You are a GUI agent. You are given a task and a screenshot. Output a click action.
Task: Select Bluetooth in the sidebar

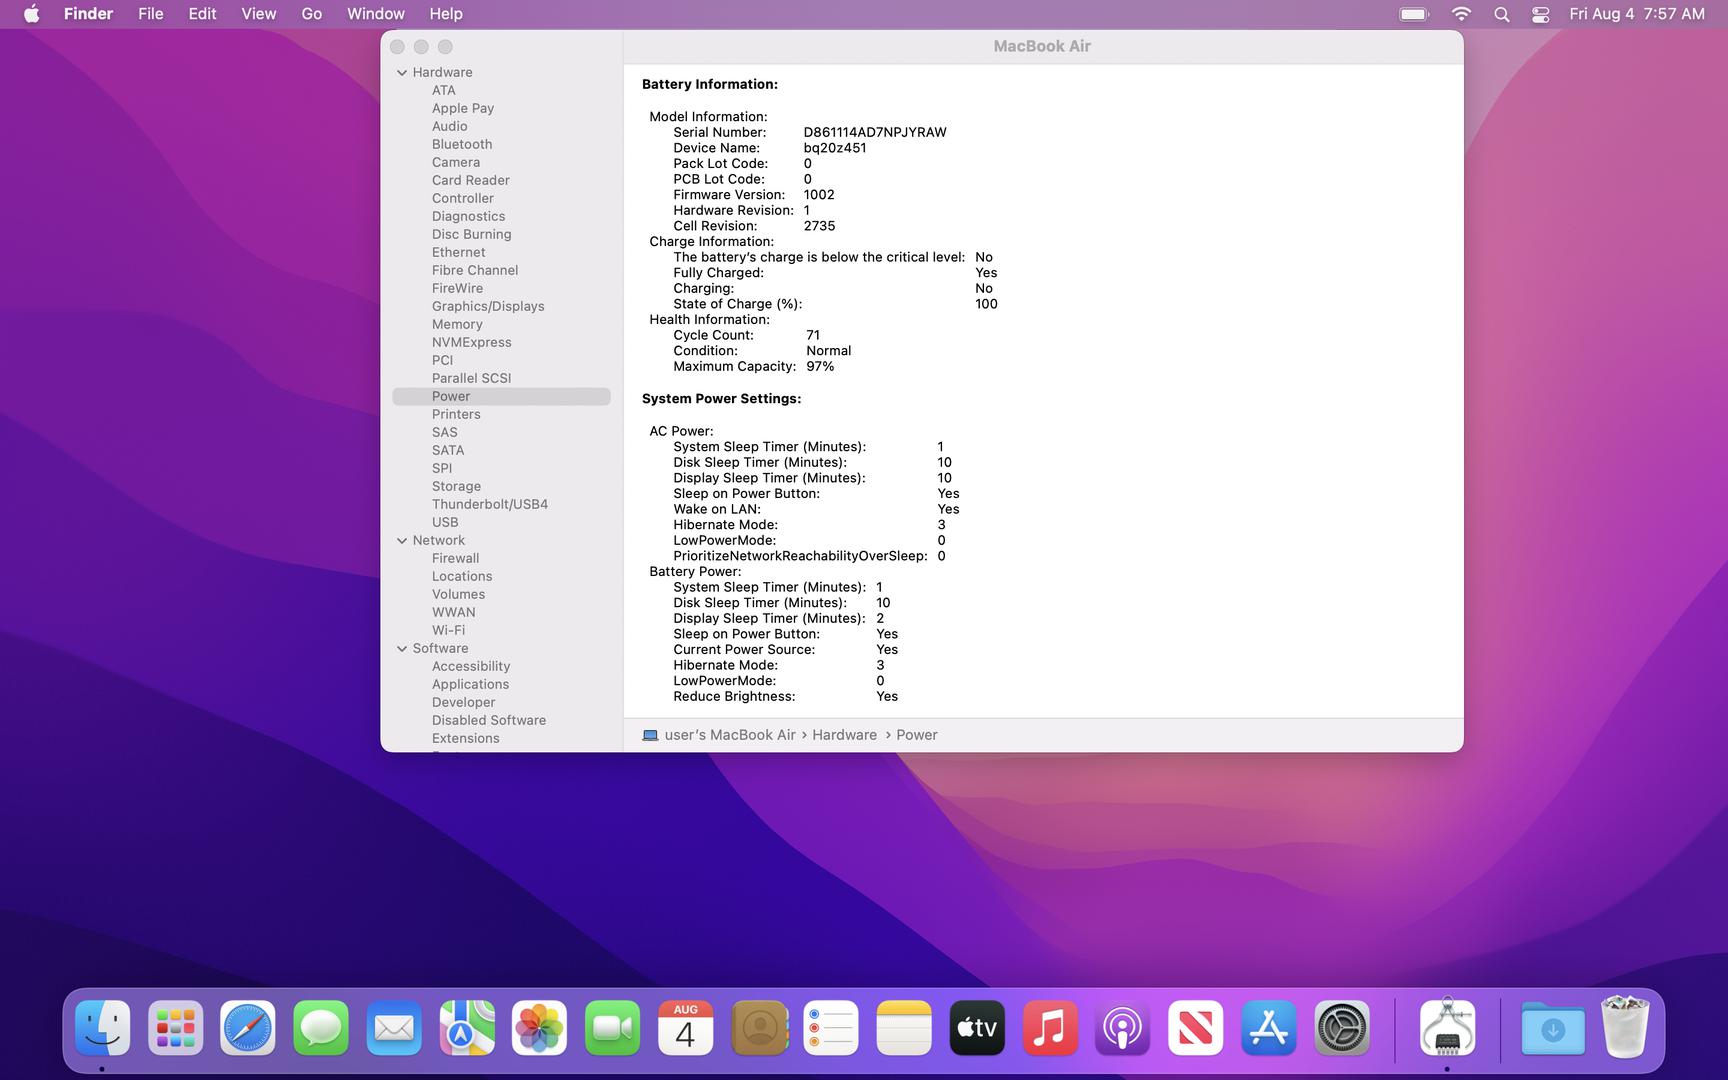pos(462,144)
